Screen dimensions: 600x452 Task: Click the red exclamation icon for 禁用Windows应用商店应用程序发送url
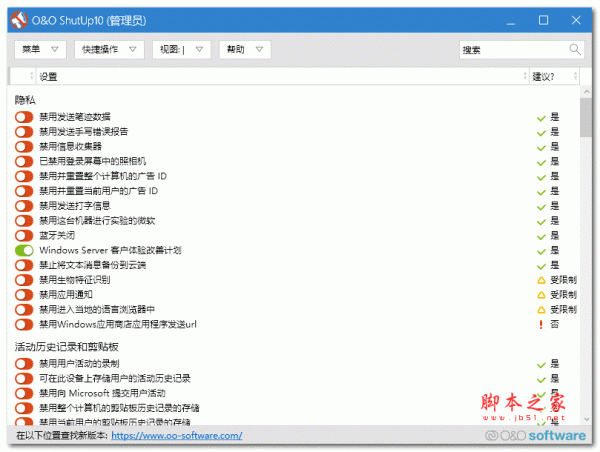[541, 325]
